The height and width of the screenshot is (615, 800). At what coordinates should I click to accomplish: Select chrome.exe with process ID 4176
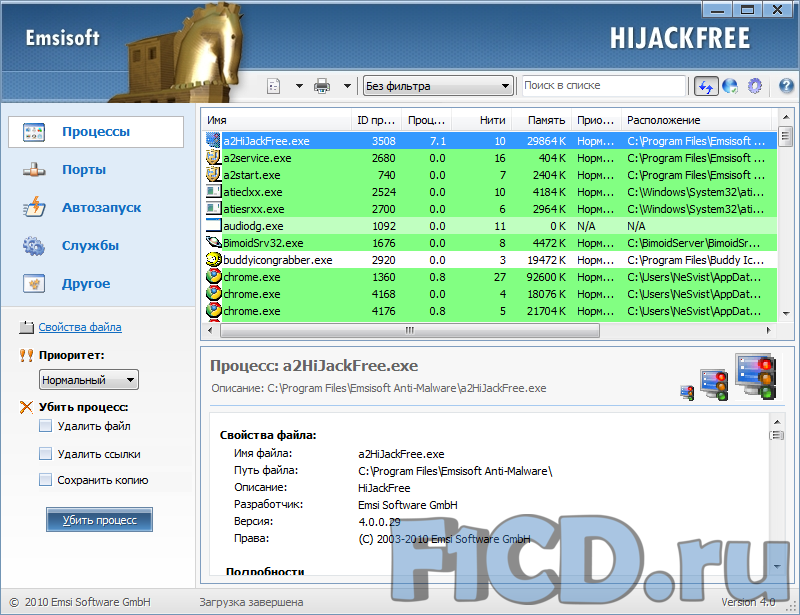tap(491, 311)
